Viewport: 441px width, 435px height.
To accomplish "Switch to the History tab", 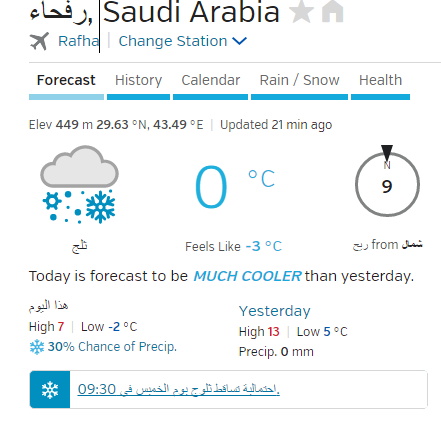I will pyautogui.click(x=139, y=80).
